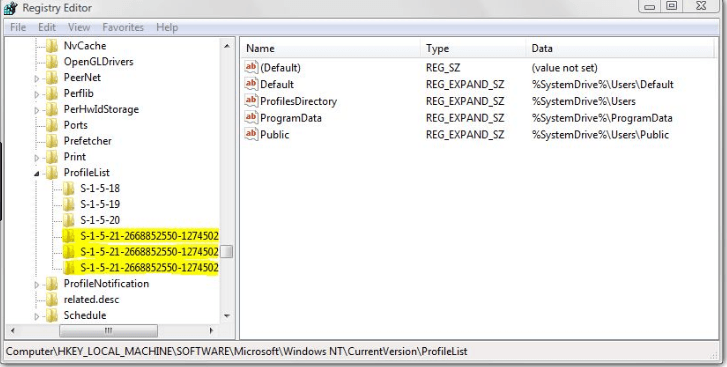Viewport: 727px width, 367px height.
Task: Click the ProfilesDirectory value's ab icon
Action: click(x=251, y=101)
